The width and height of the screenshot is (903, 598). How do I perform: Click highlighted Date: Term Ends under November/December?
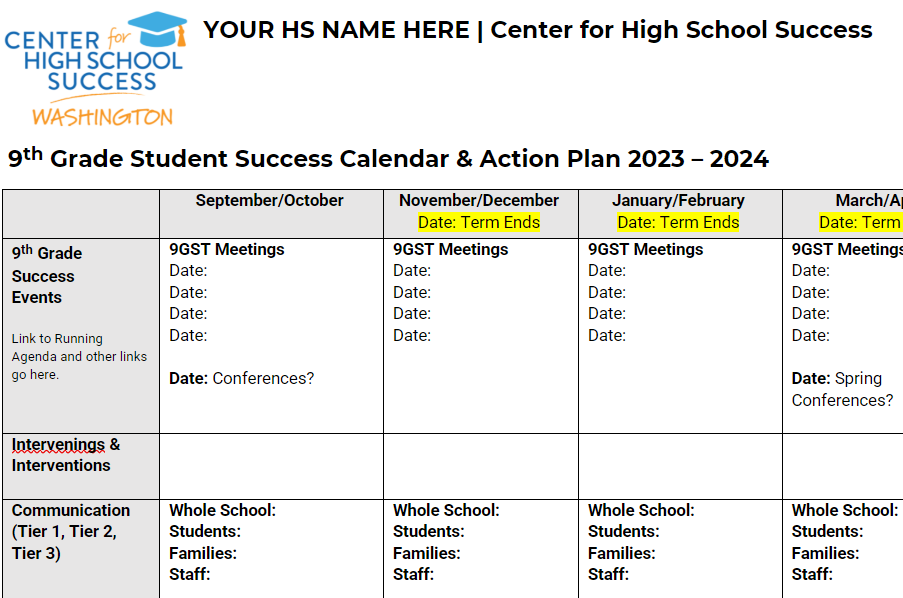click(479, 222)
